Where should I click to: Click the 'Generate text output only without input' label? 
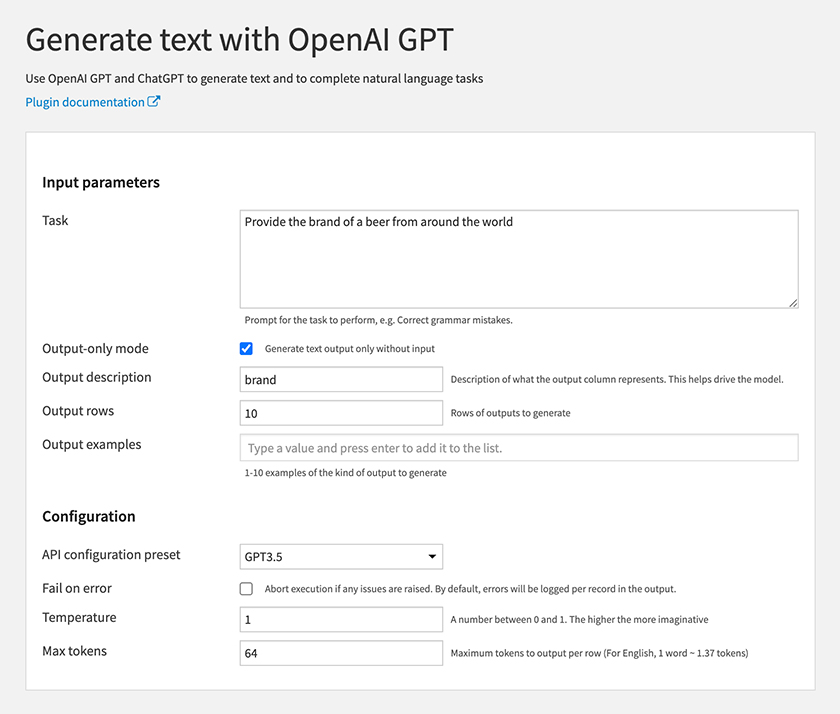coord(350,349)
